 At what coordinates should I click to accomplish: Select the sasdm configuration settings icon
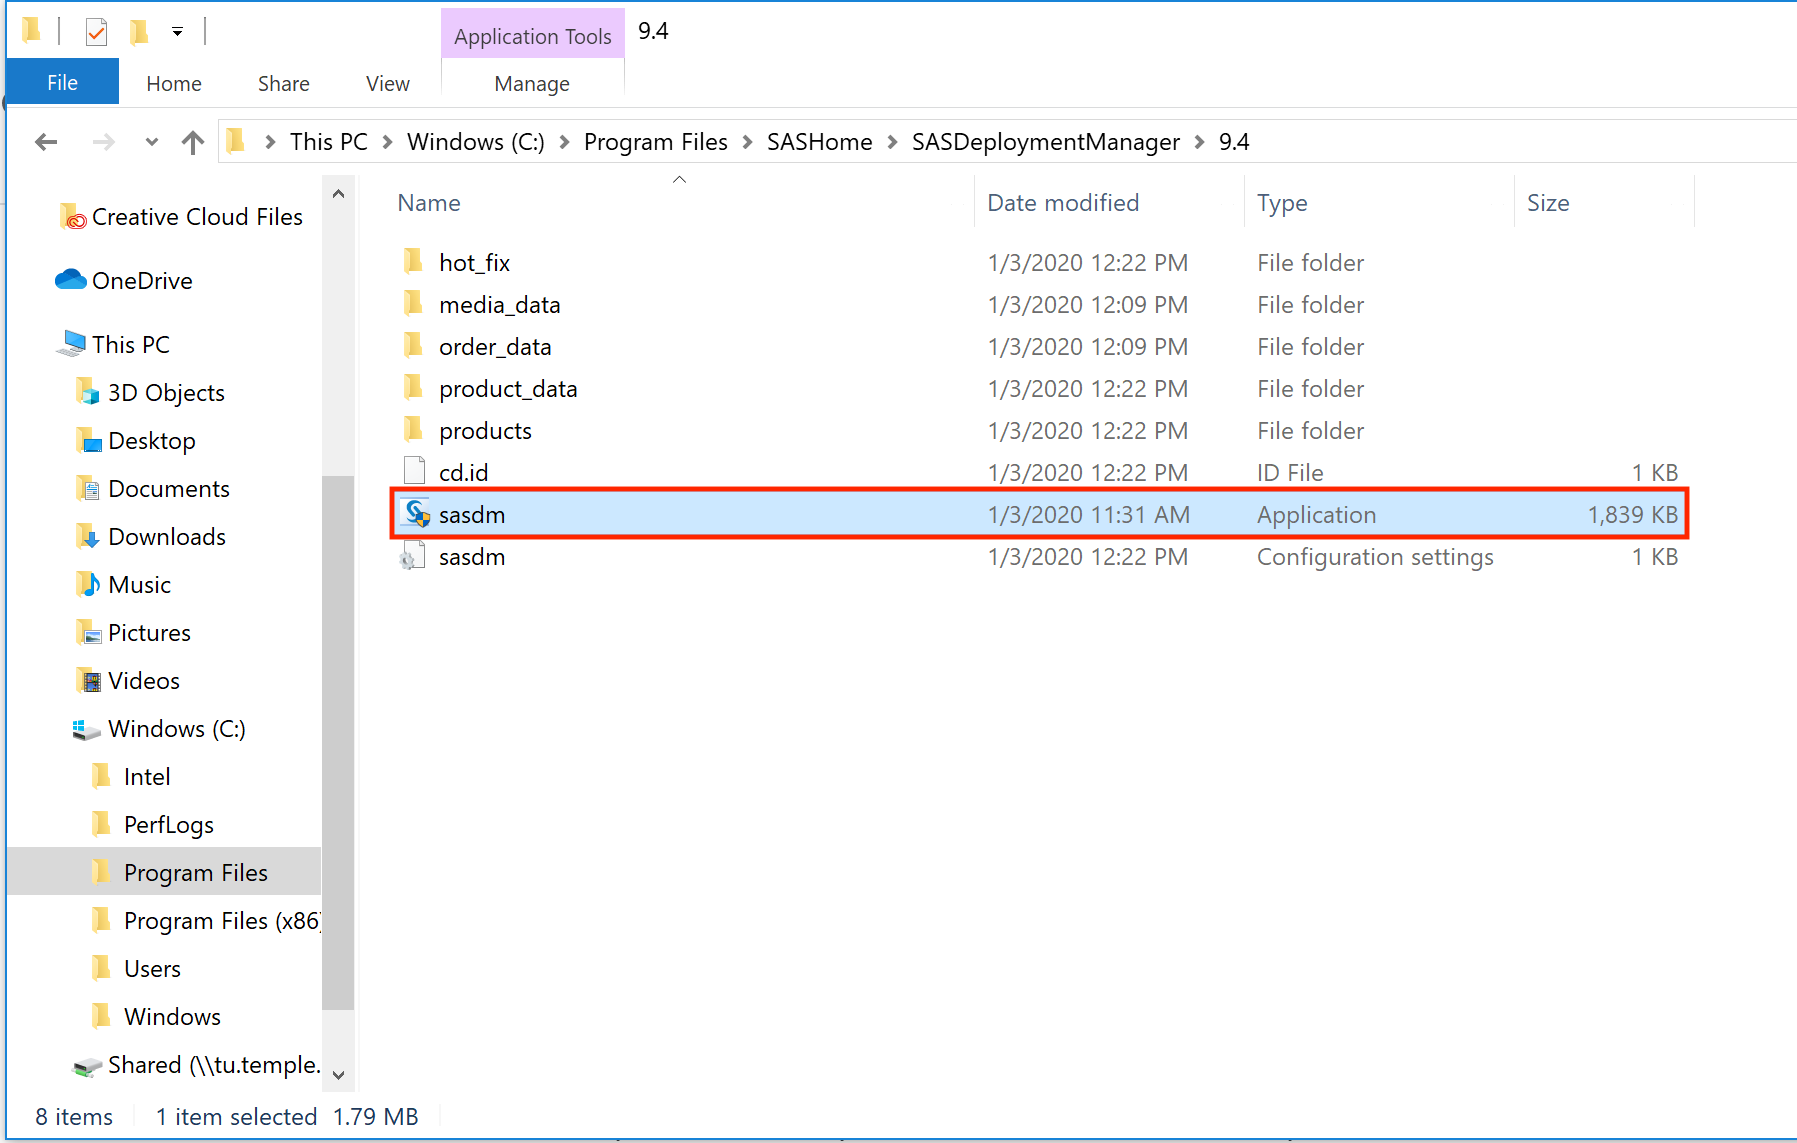(x=412, y=556)
